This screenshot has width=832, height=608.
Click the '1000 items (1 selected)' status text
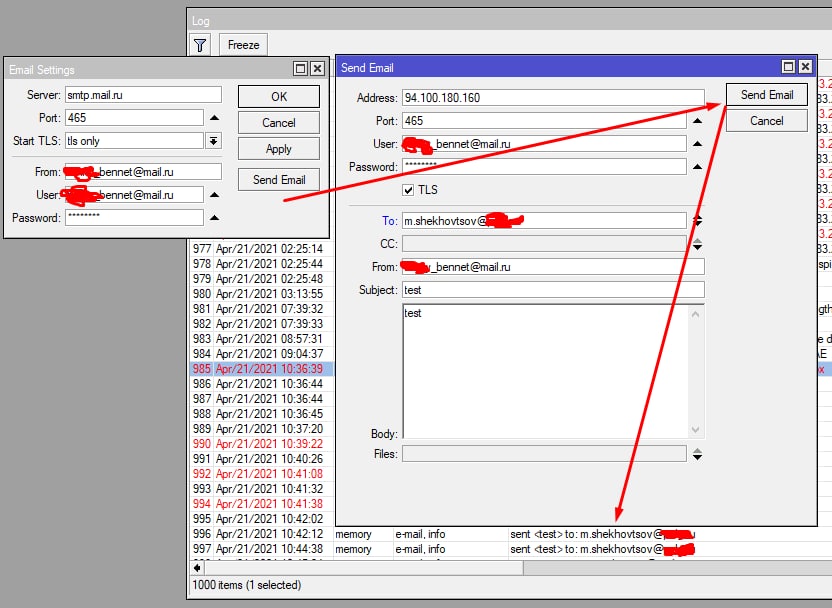click(x=247, y=585)
